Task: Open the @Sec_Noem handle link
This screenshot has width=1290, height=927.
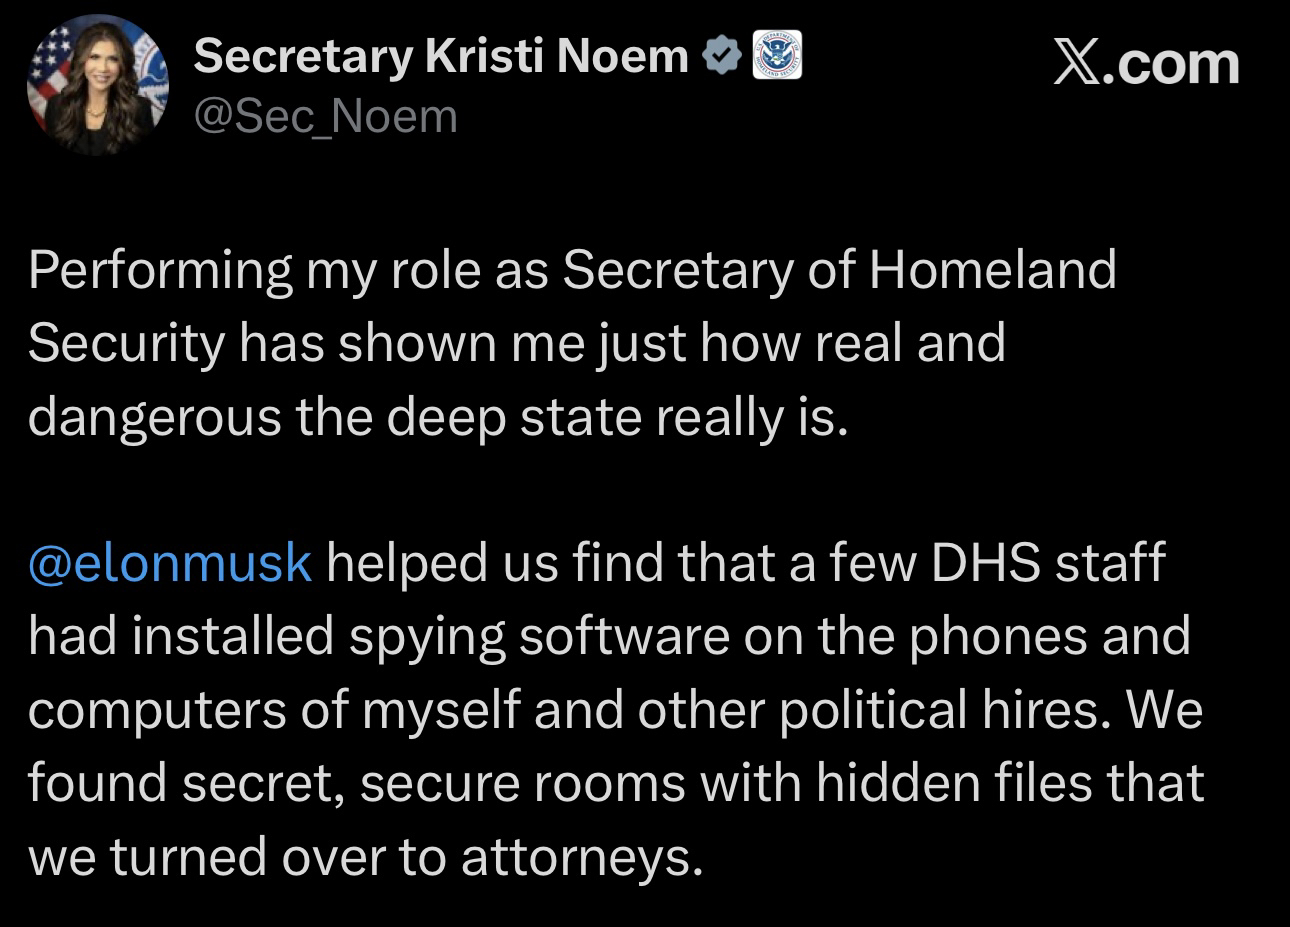Action: pyautogui.click(x=325, y=117)
